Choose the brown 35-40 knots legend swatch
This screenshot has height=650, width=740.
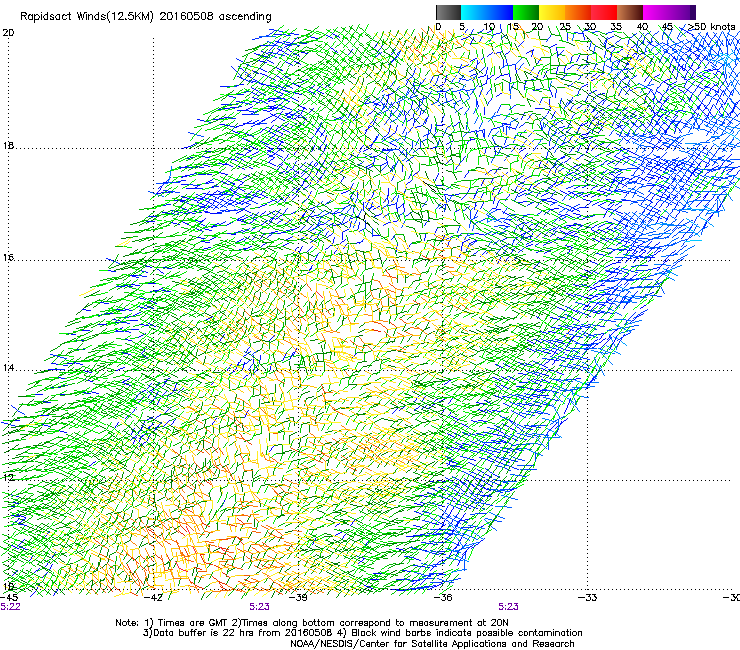pos(630,12)
